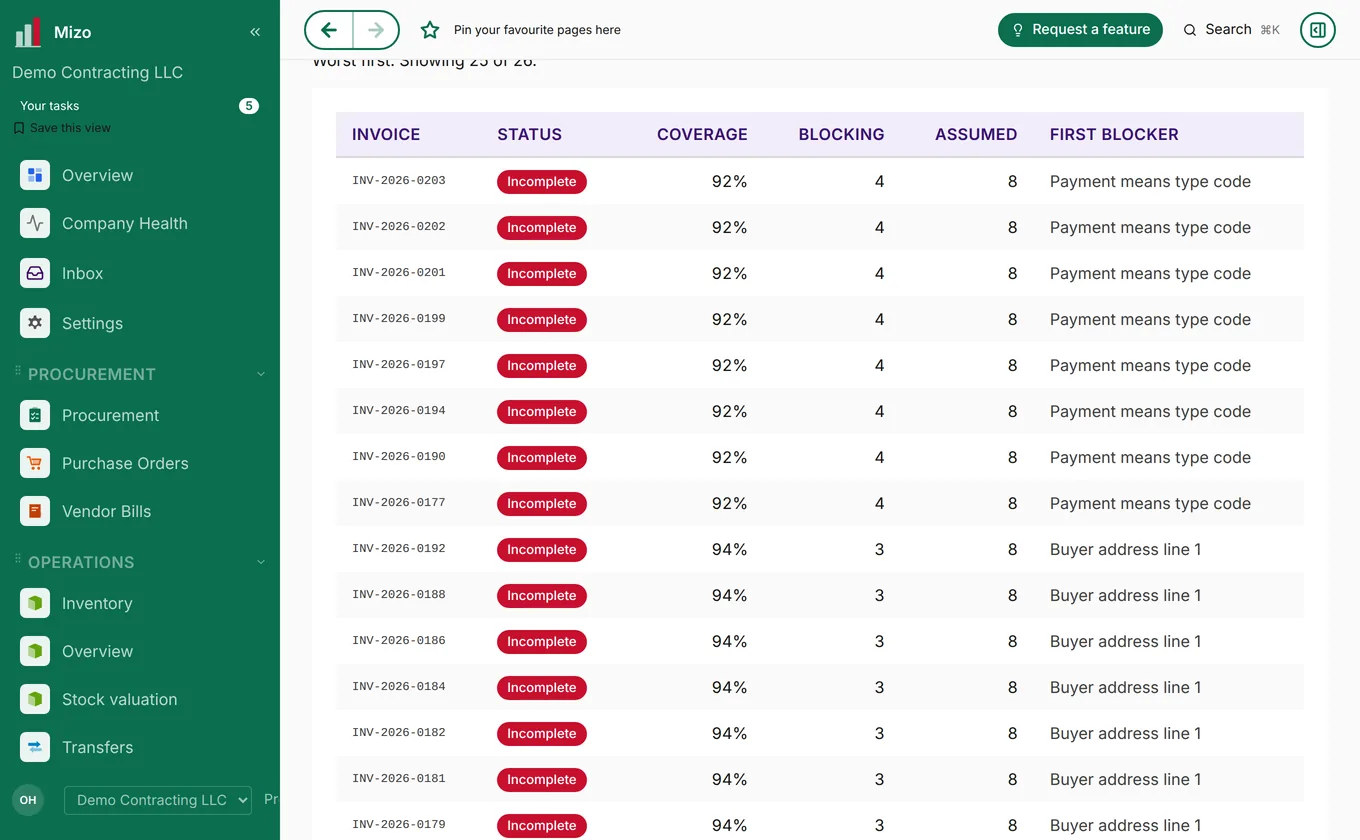Toggle the side panel icon at top right
Screen dimensions: 1360x840
(1318, 30)
